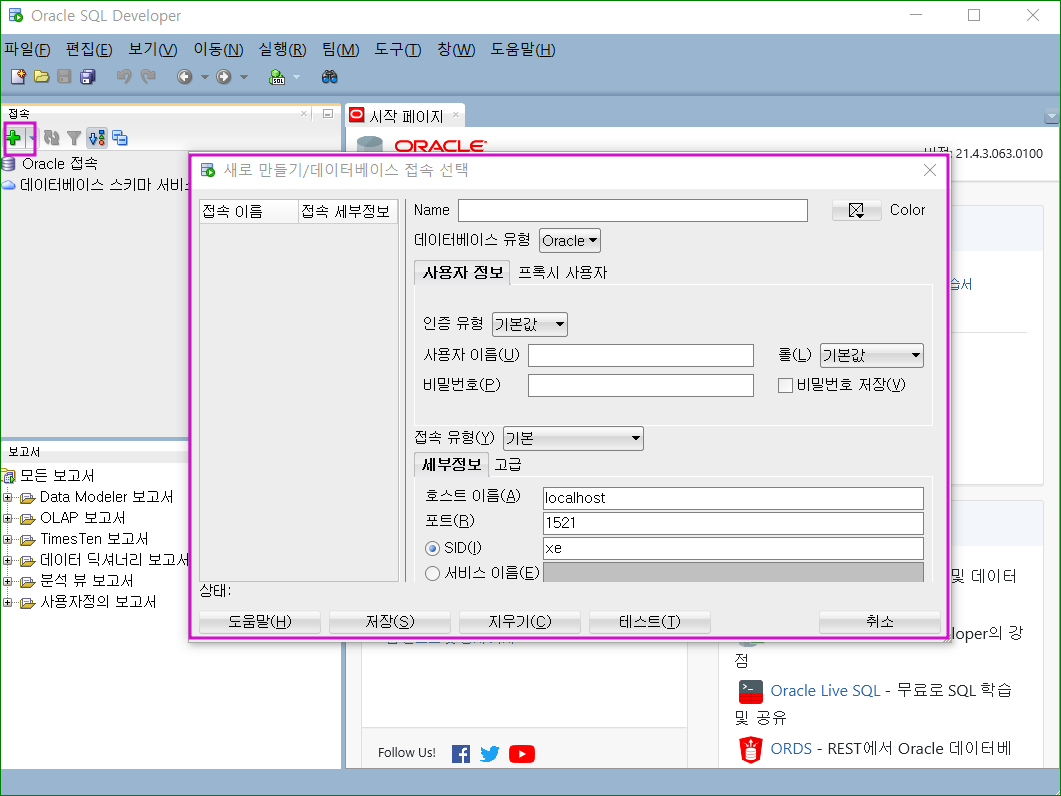Click the 취소 button

(x=880, y=621)
